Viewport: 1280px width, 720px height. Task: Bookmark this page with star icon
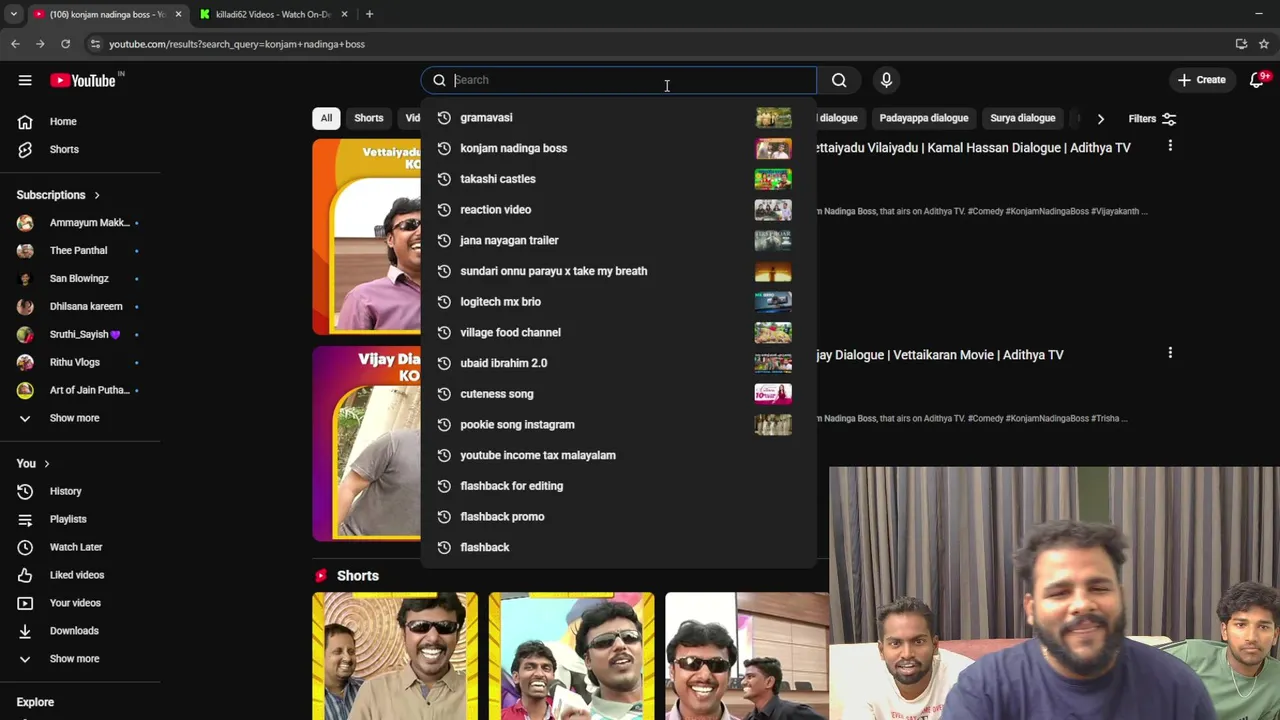tap(1264, 44)
